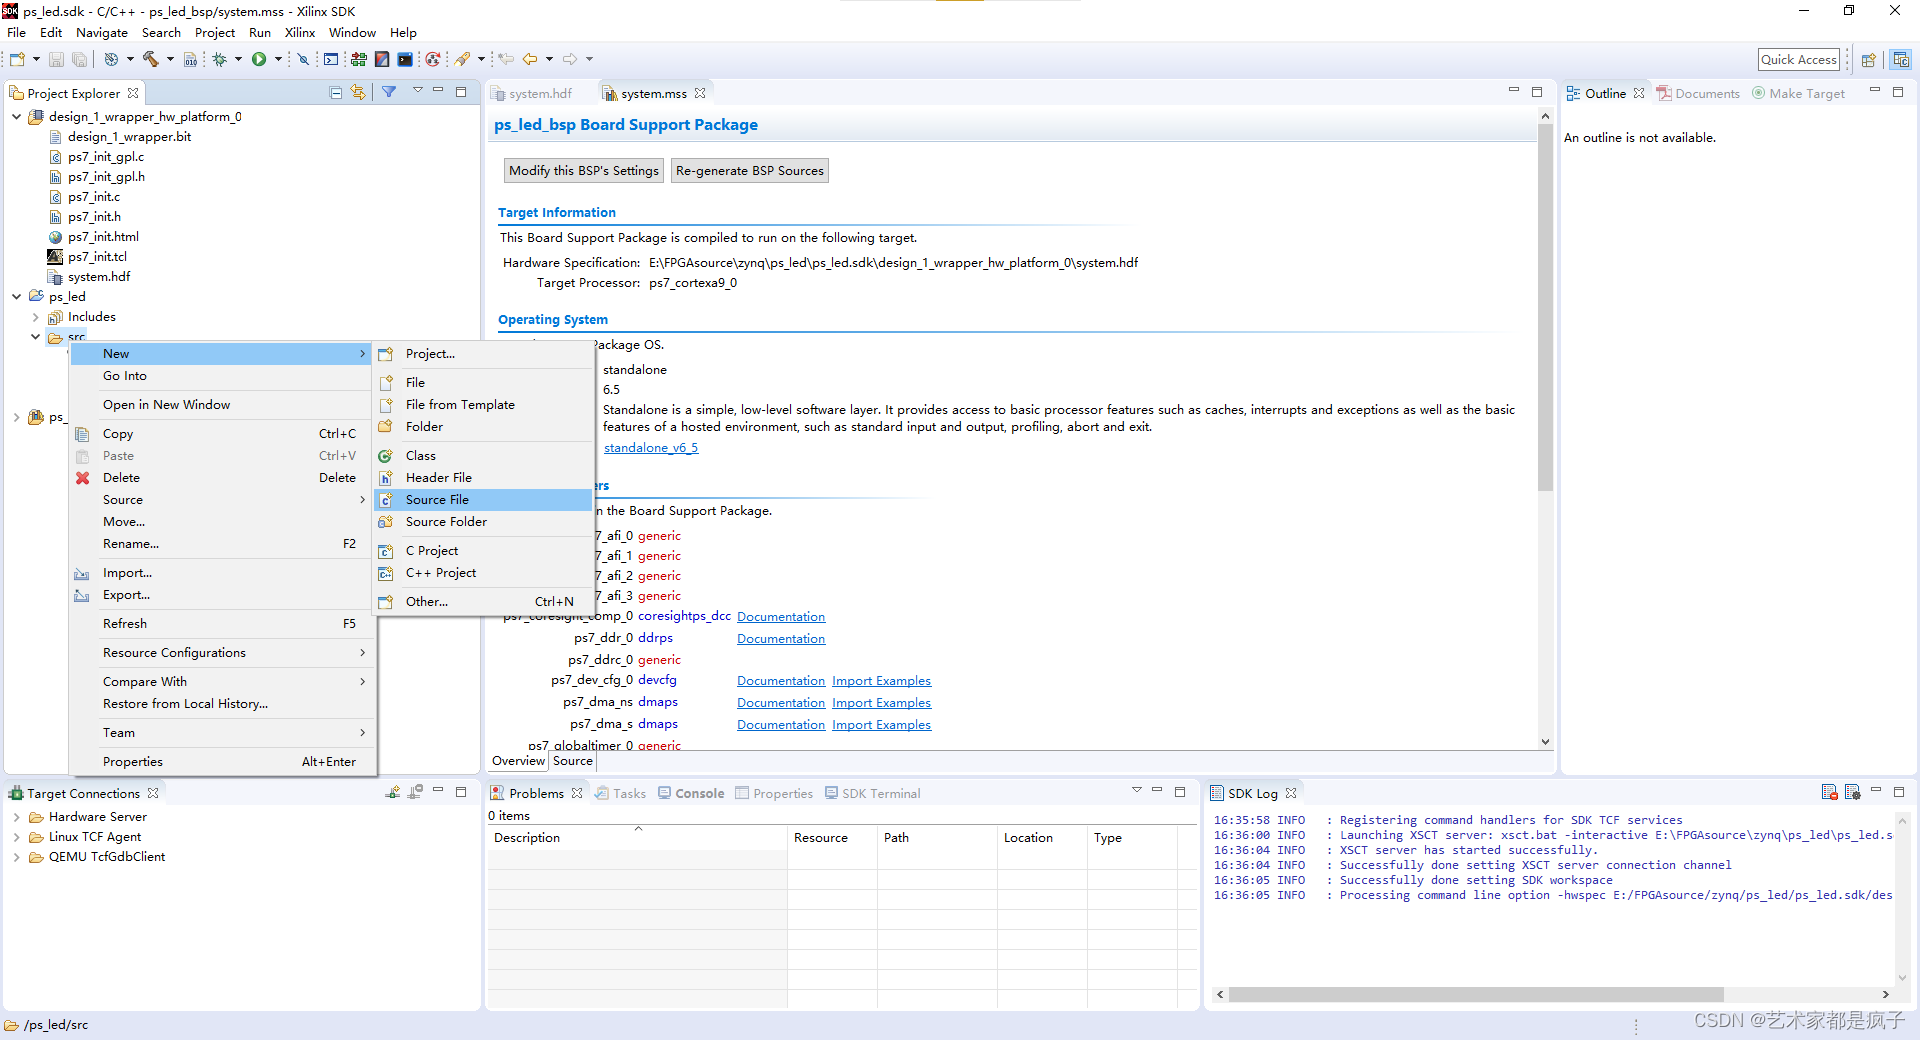Expand the Hardware Server node
Viewport: 1920px width, 1040px height.
[16, 817]
